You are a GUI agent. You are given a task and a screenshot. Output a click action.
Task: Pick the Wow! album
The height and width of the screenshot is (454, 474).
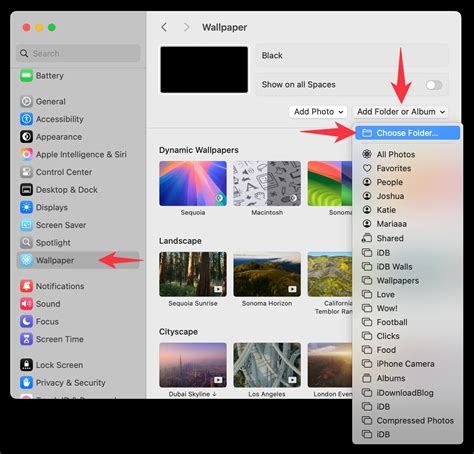tap(408, 308)
